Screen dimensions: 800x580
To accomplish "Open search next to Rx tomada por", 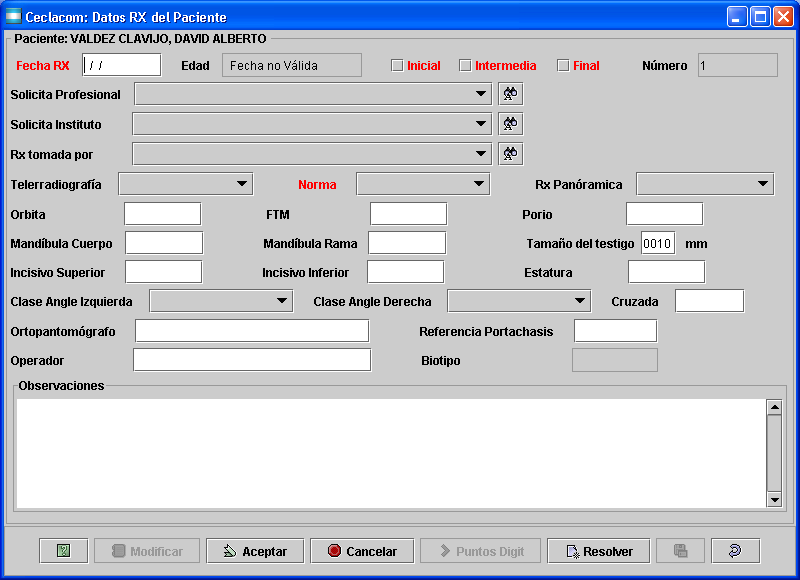I will point(510,154).
